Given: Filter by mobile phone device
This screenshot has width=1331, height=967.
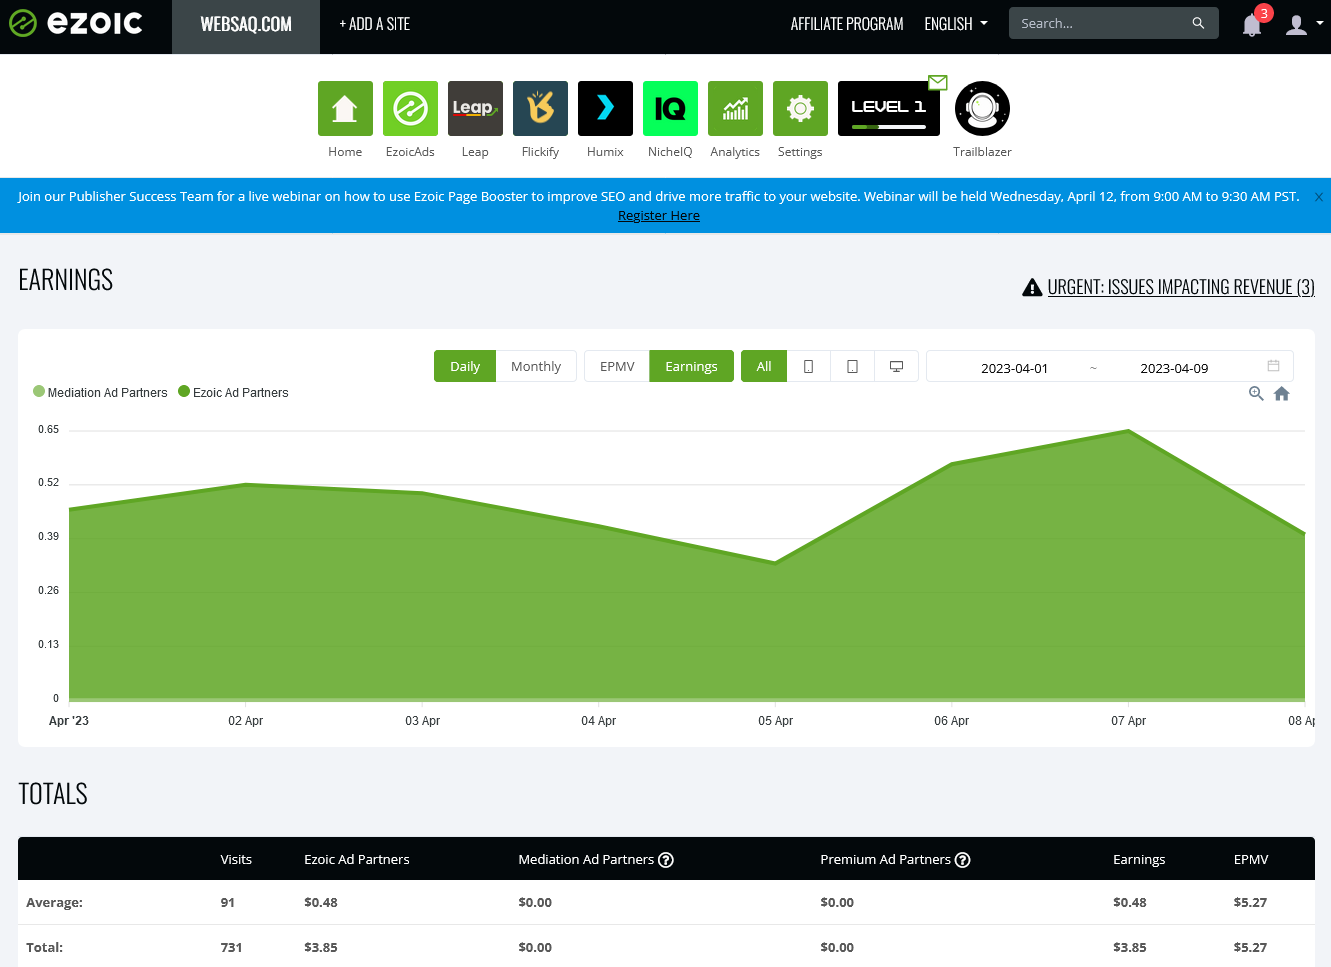Looking at the screenshot, I should pos(808,366).
